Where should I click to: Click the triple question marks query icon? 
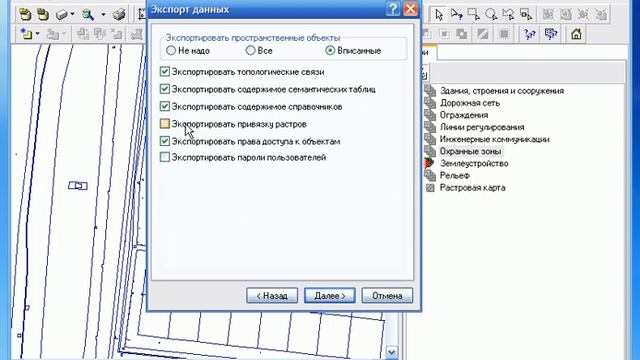(529, 34)
